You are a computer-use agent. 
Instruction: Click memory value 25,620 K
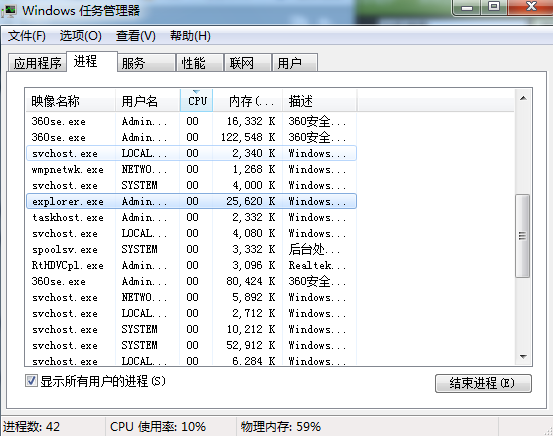[251, 201]
